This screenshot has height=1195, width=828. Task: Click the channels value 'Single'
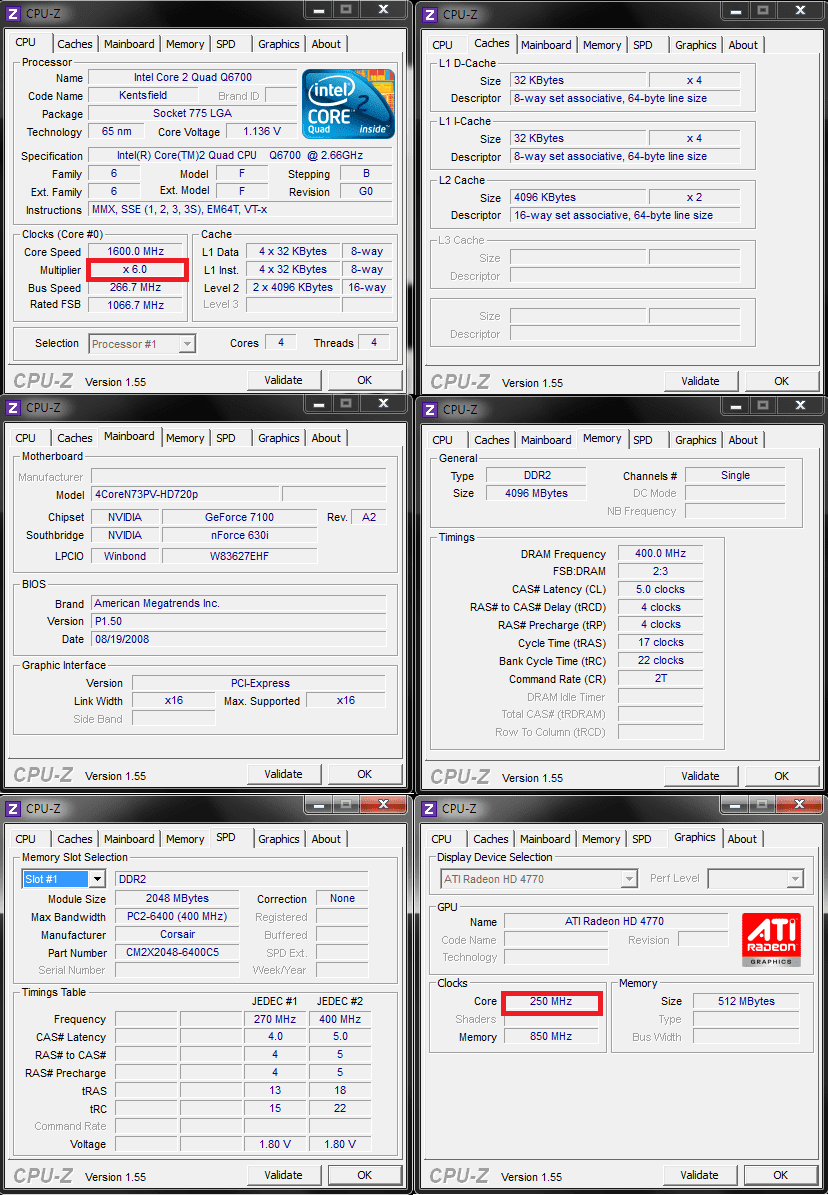pyautogui.click(x=735, y=476)
